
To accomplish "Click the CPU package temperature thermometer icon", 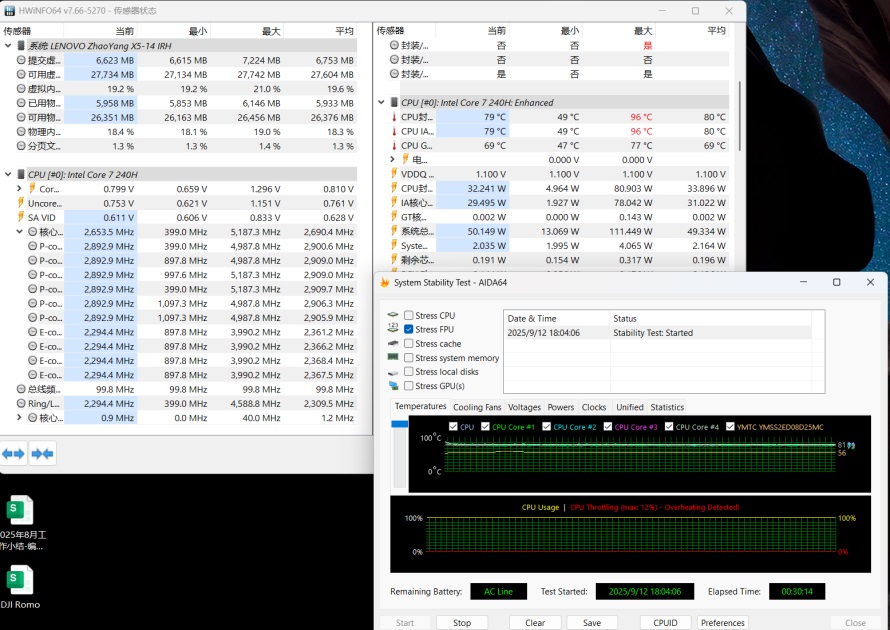I will click(393, 117).
